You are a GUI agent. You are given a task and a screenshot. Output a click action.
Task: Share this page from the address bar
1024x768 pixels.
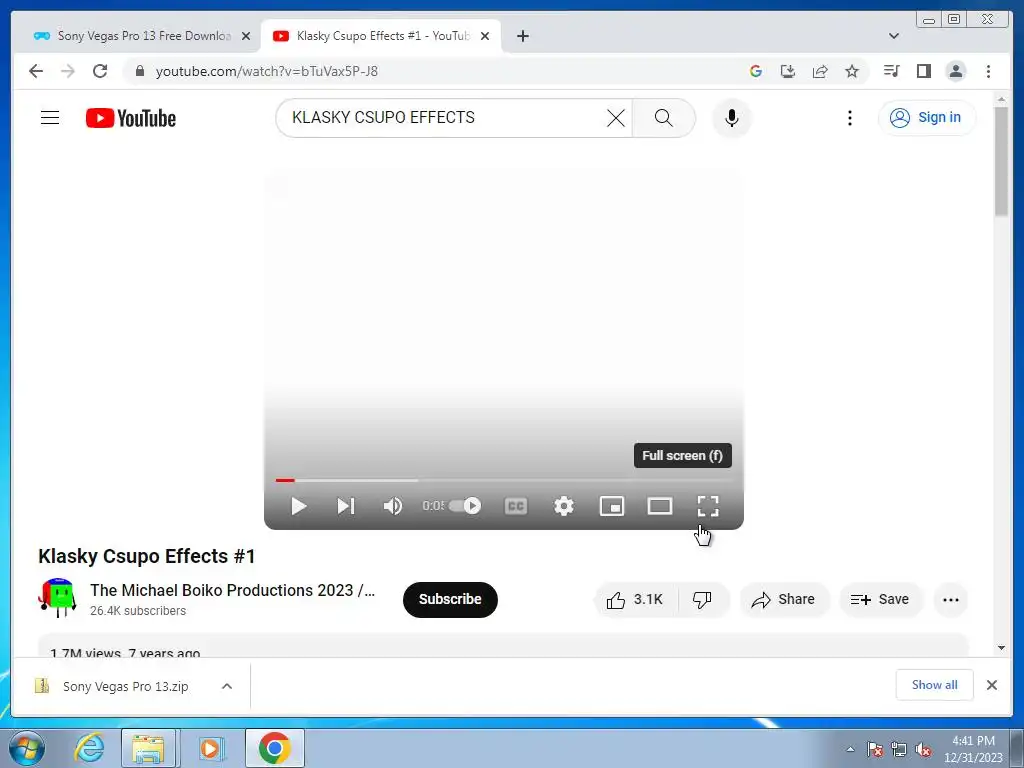tap(820, 71)
